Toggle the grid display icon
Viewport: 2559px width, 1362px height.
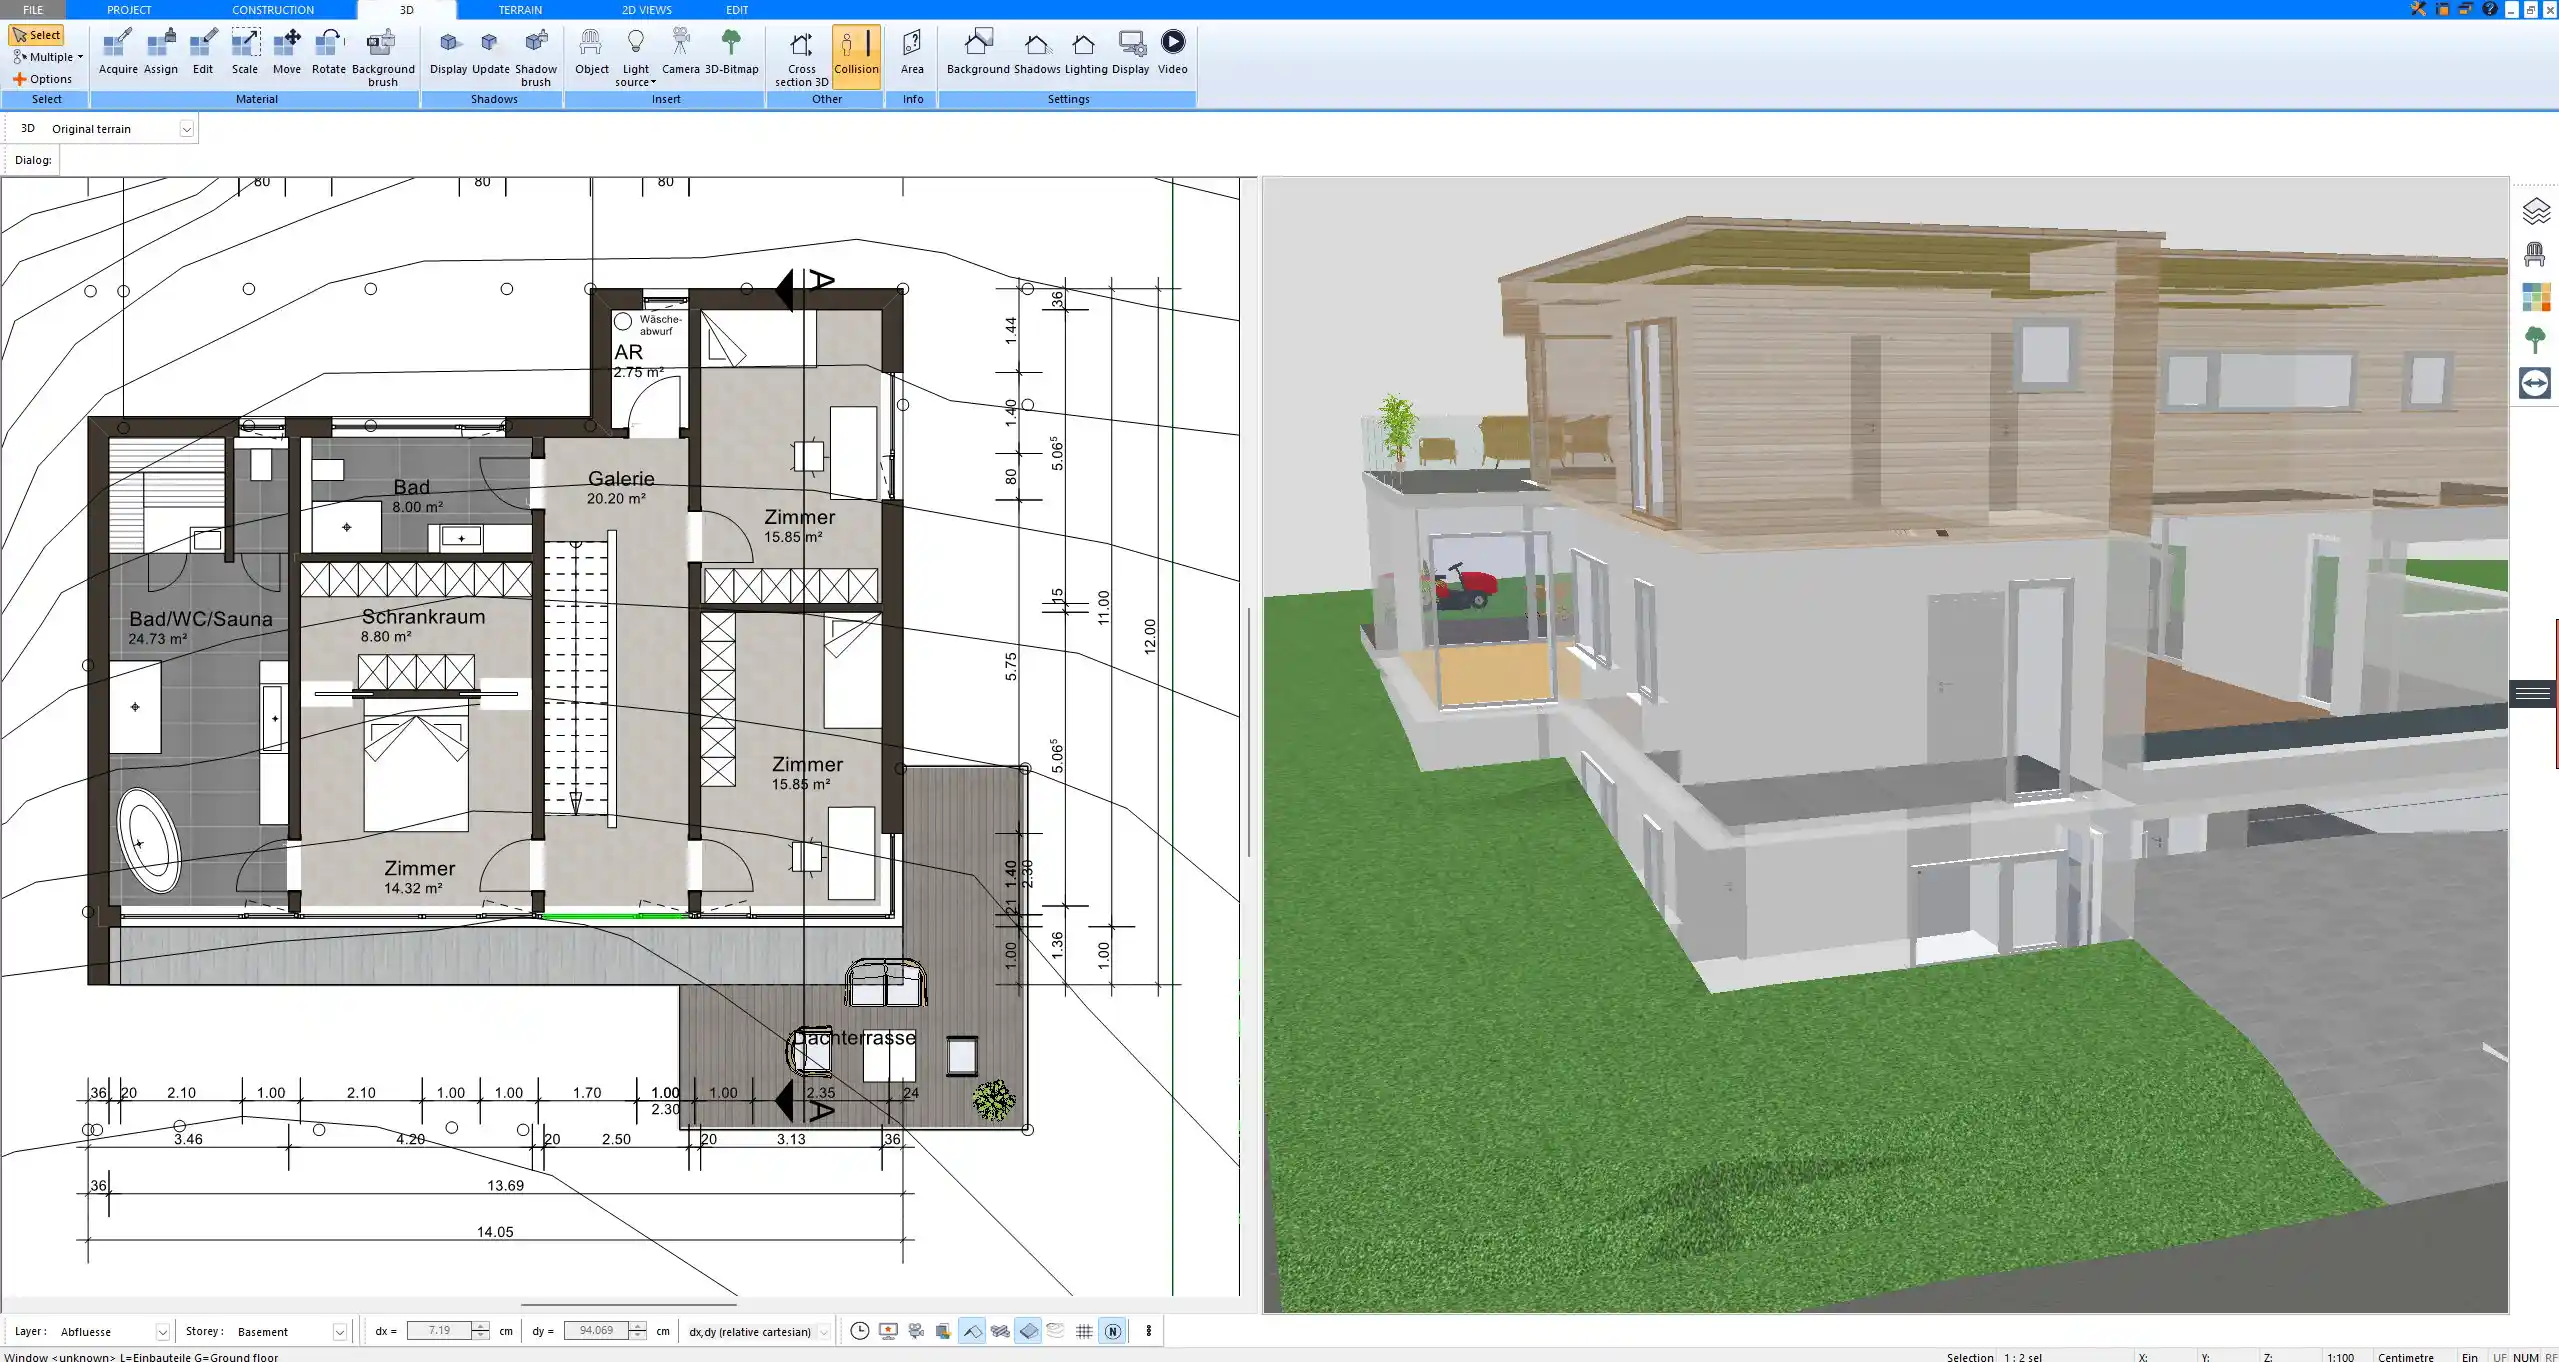tap(1084, 1331)
